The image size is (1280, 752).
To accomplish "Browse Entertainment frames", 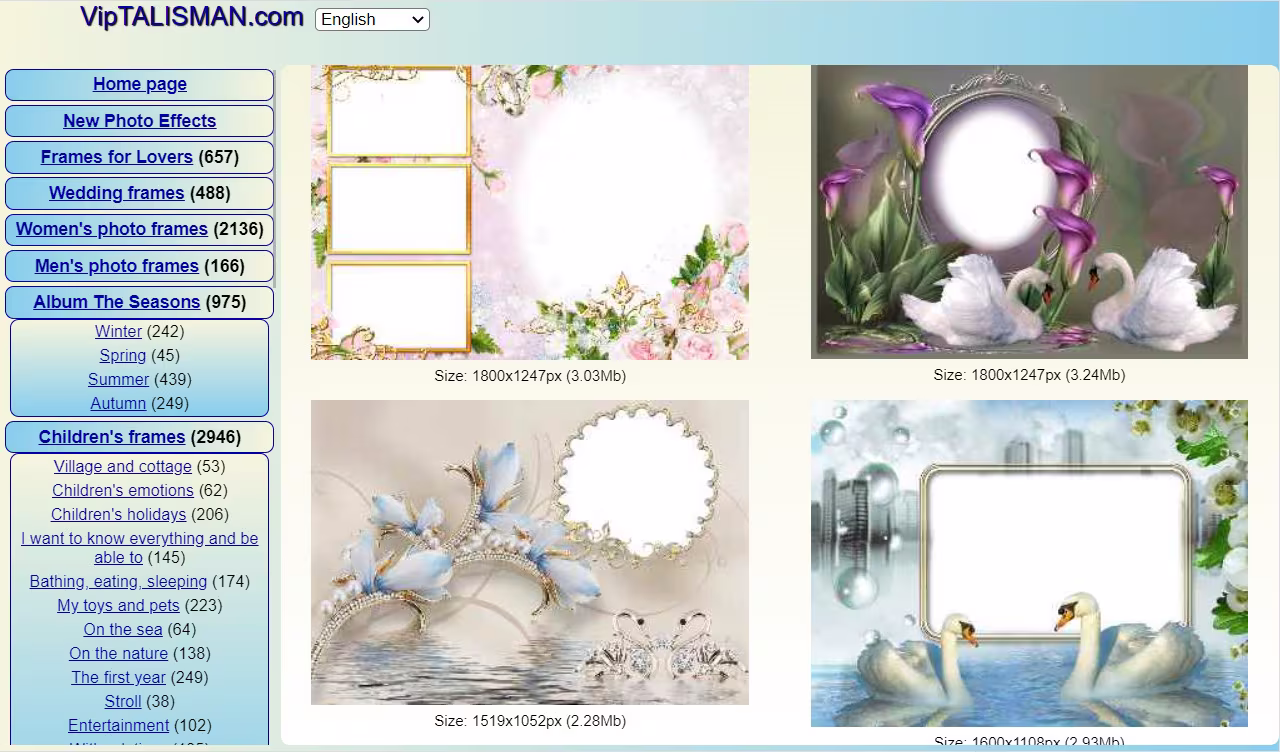I will (119, 725).
